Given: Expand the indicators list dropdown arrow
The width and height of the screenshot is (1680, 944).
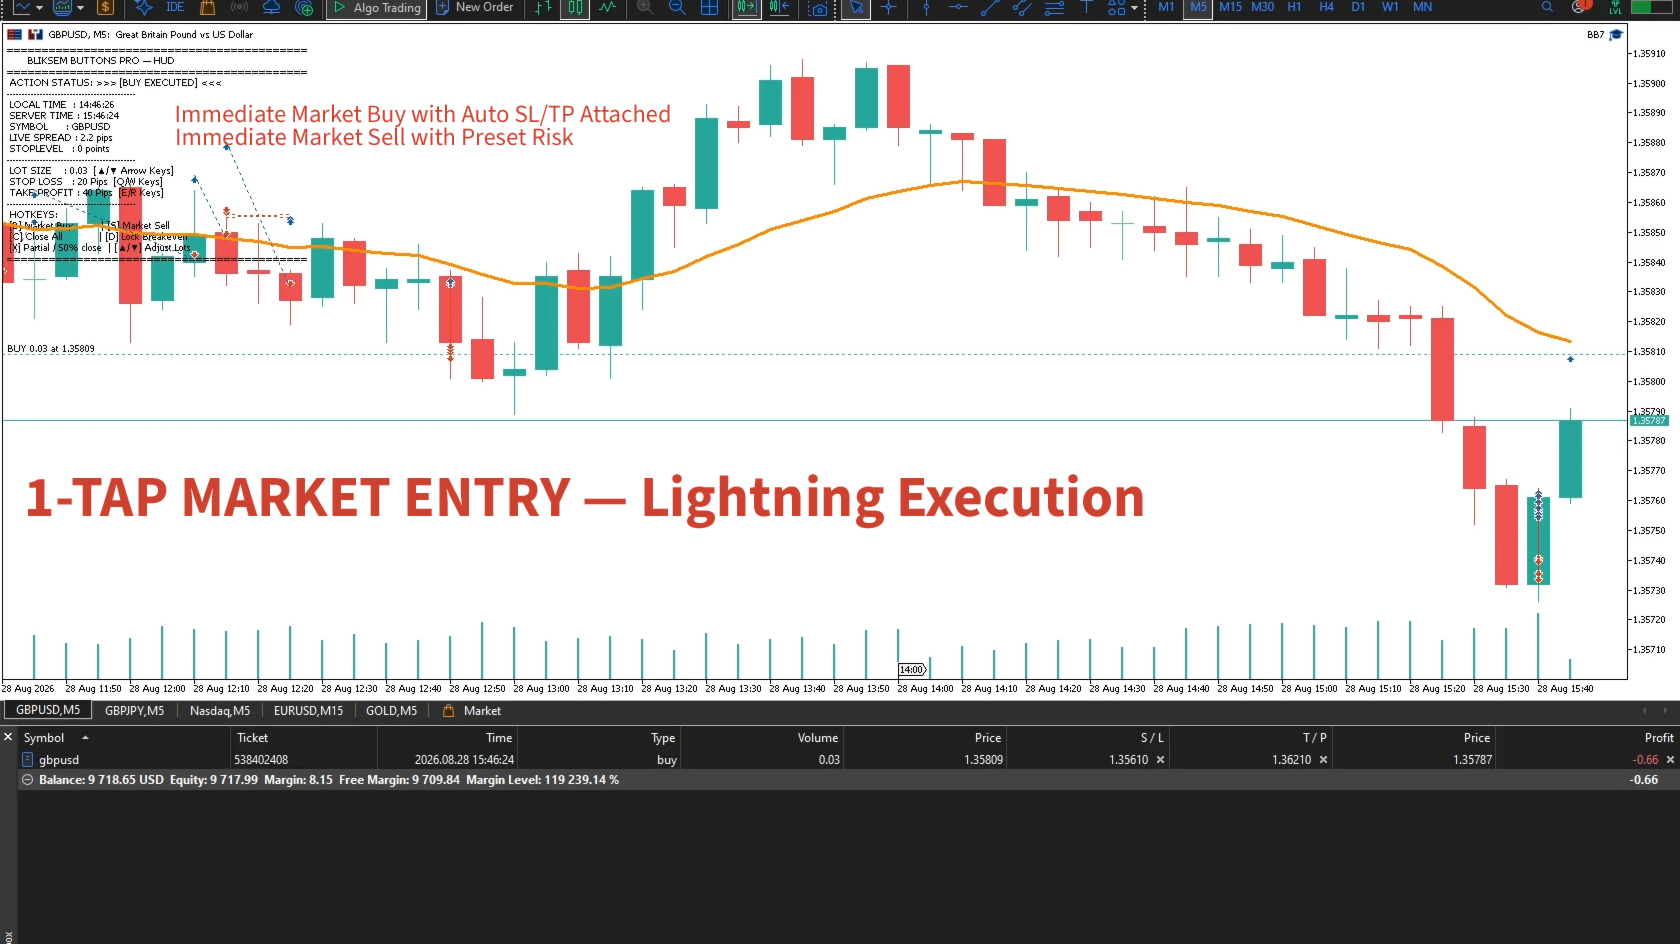Looking at the screenshot, I should [x=80, y=8].
